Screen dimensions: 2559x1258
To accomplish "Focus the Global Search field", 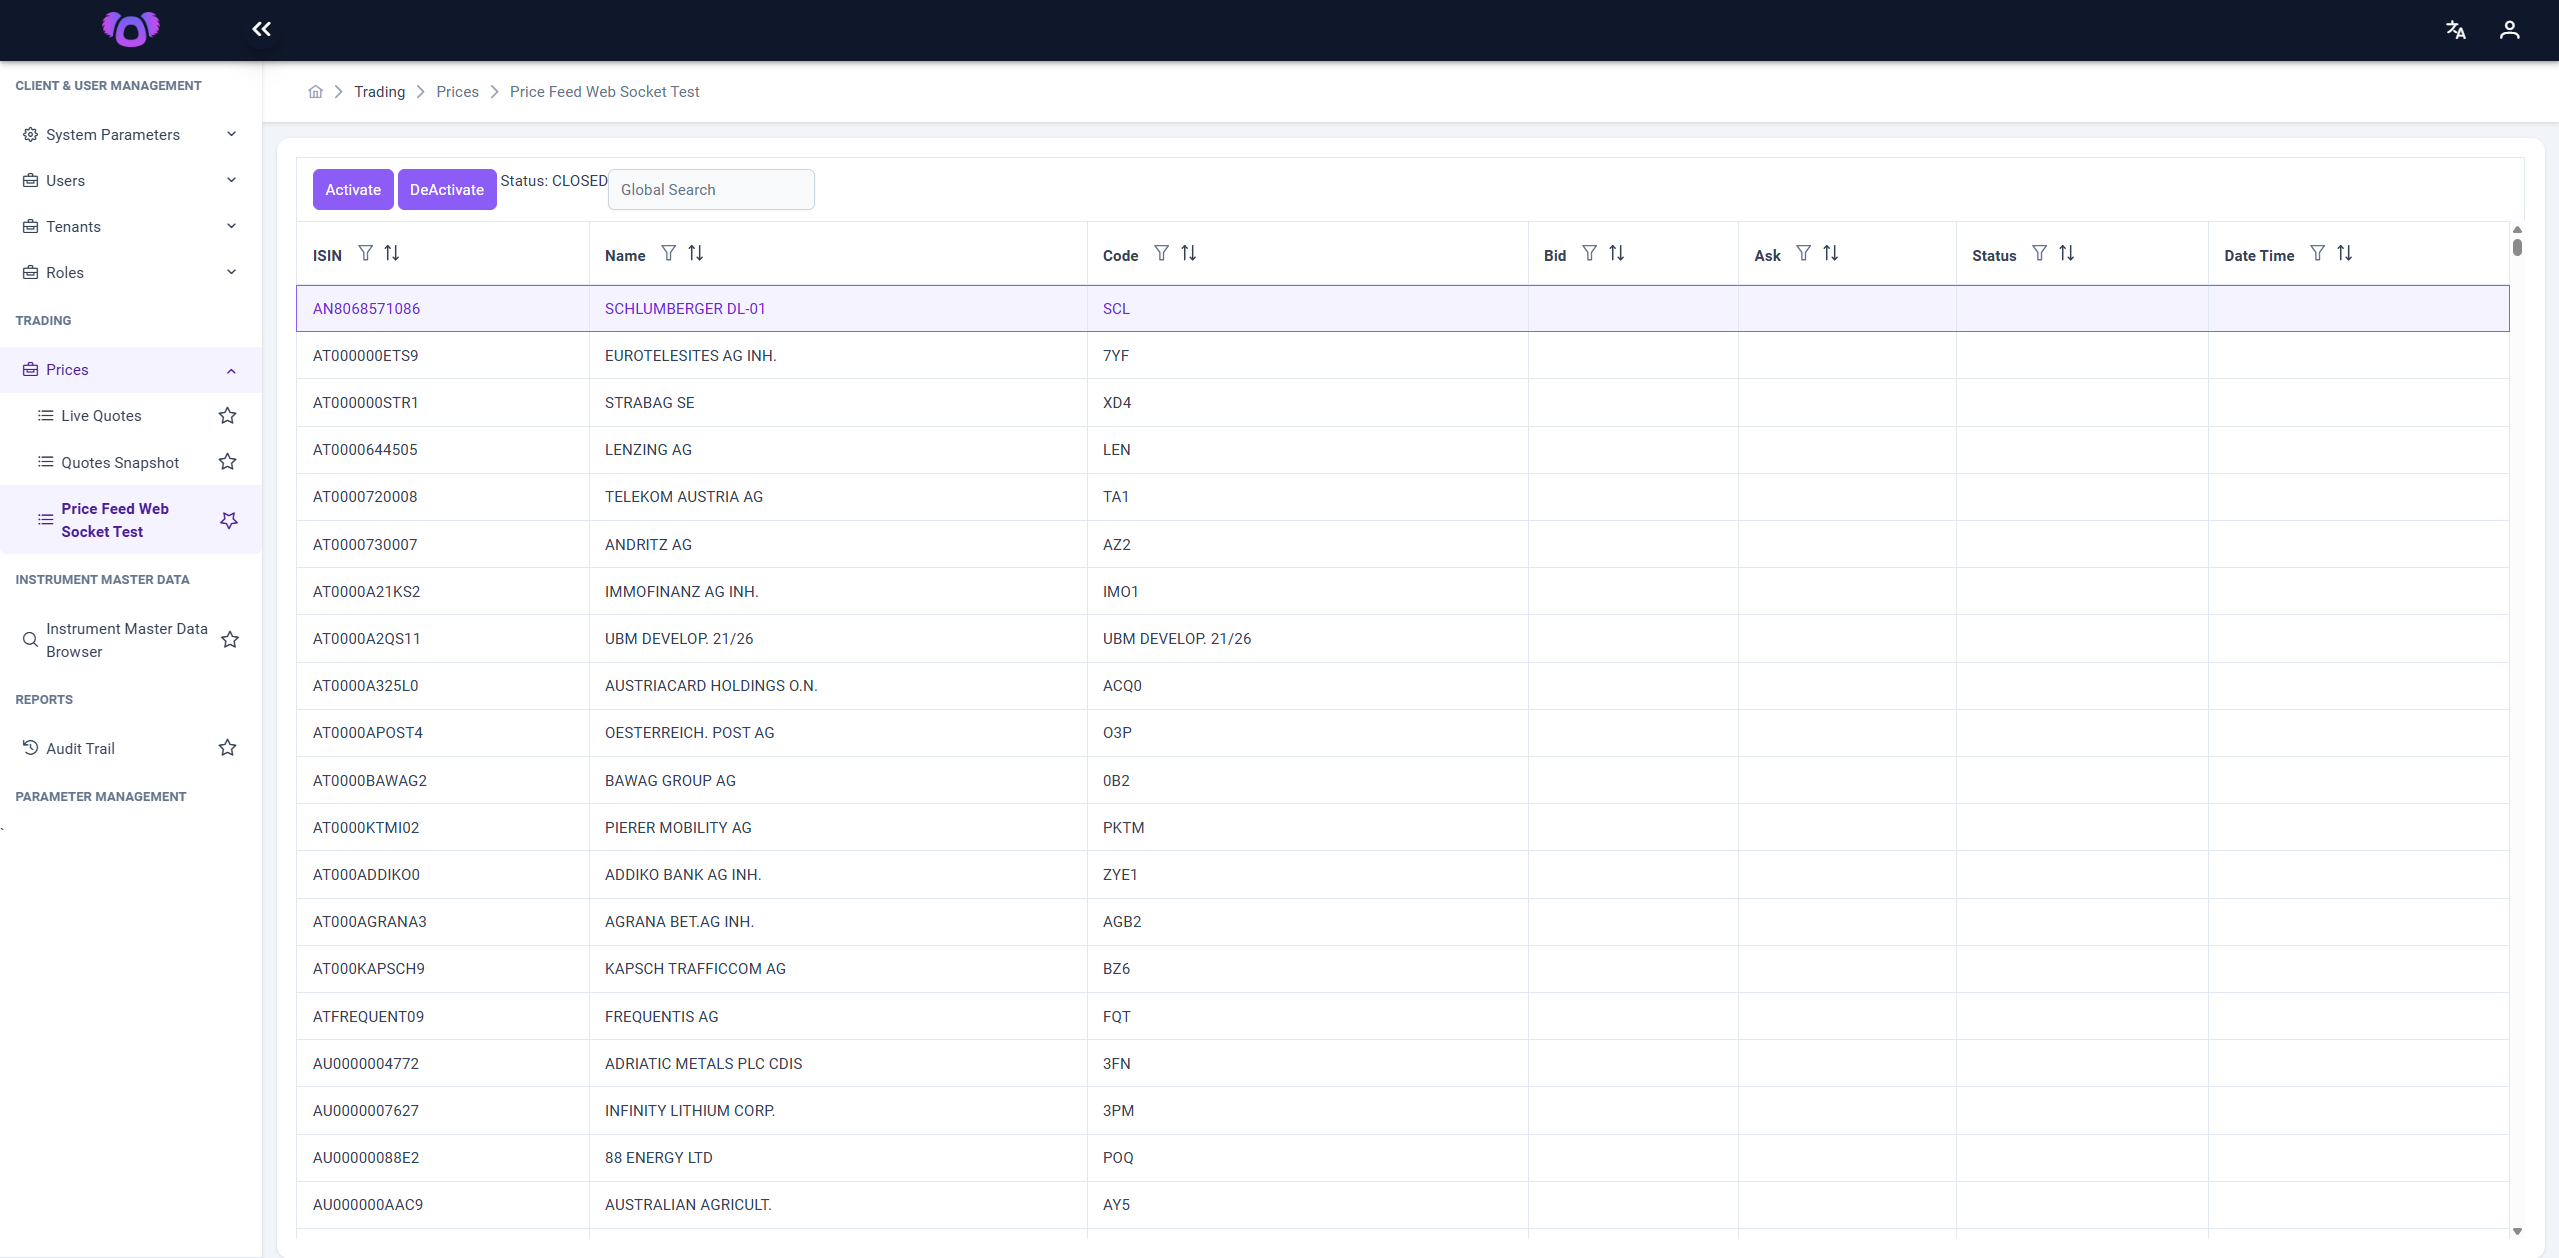I will [711, 190].
